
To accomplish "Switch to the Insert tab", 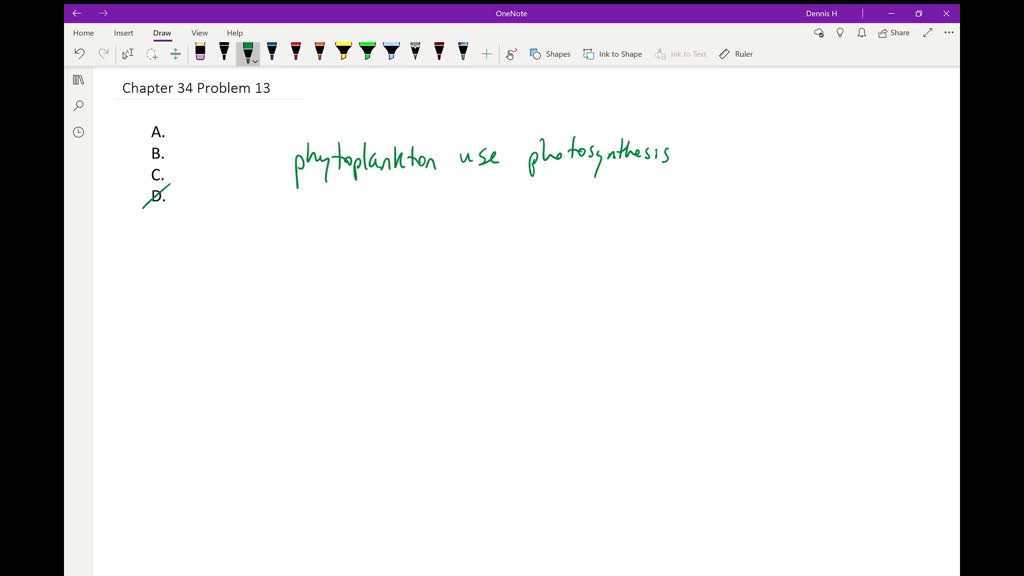I will 123,33.
